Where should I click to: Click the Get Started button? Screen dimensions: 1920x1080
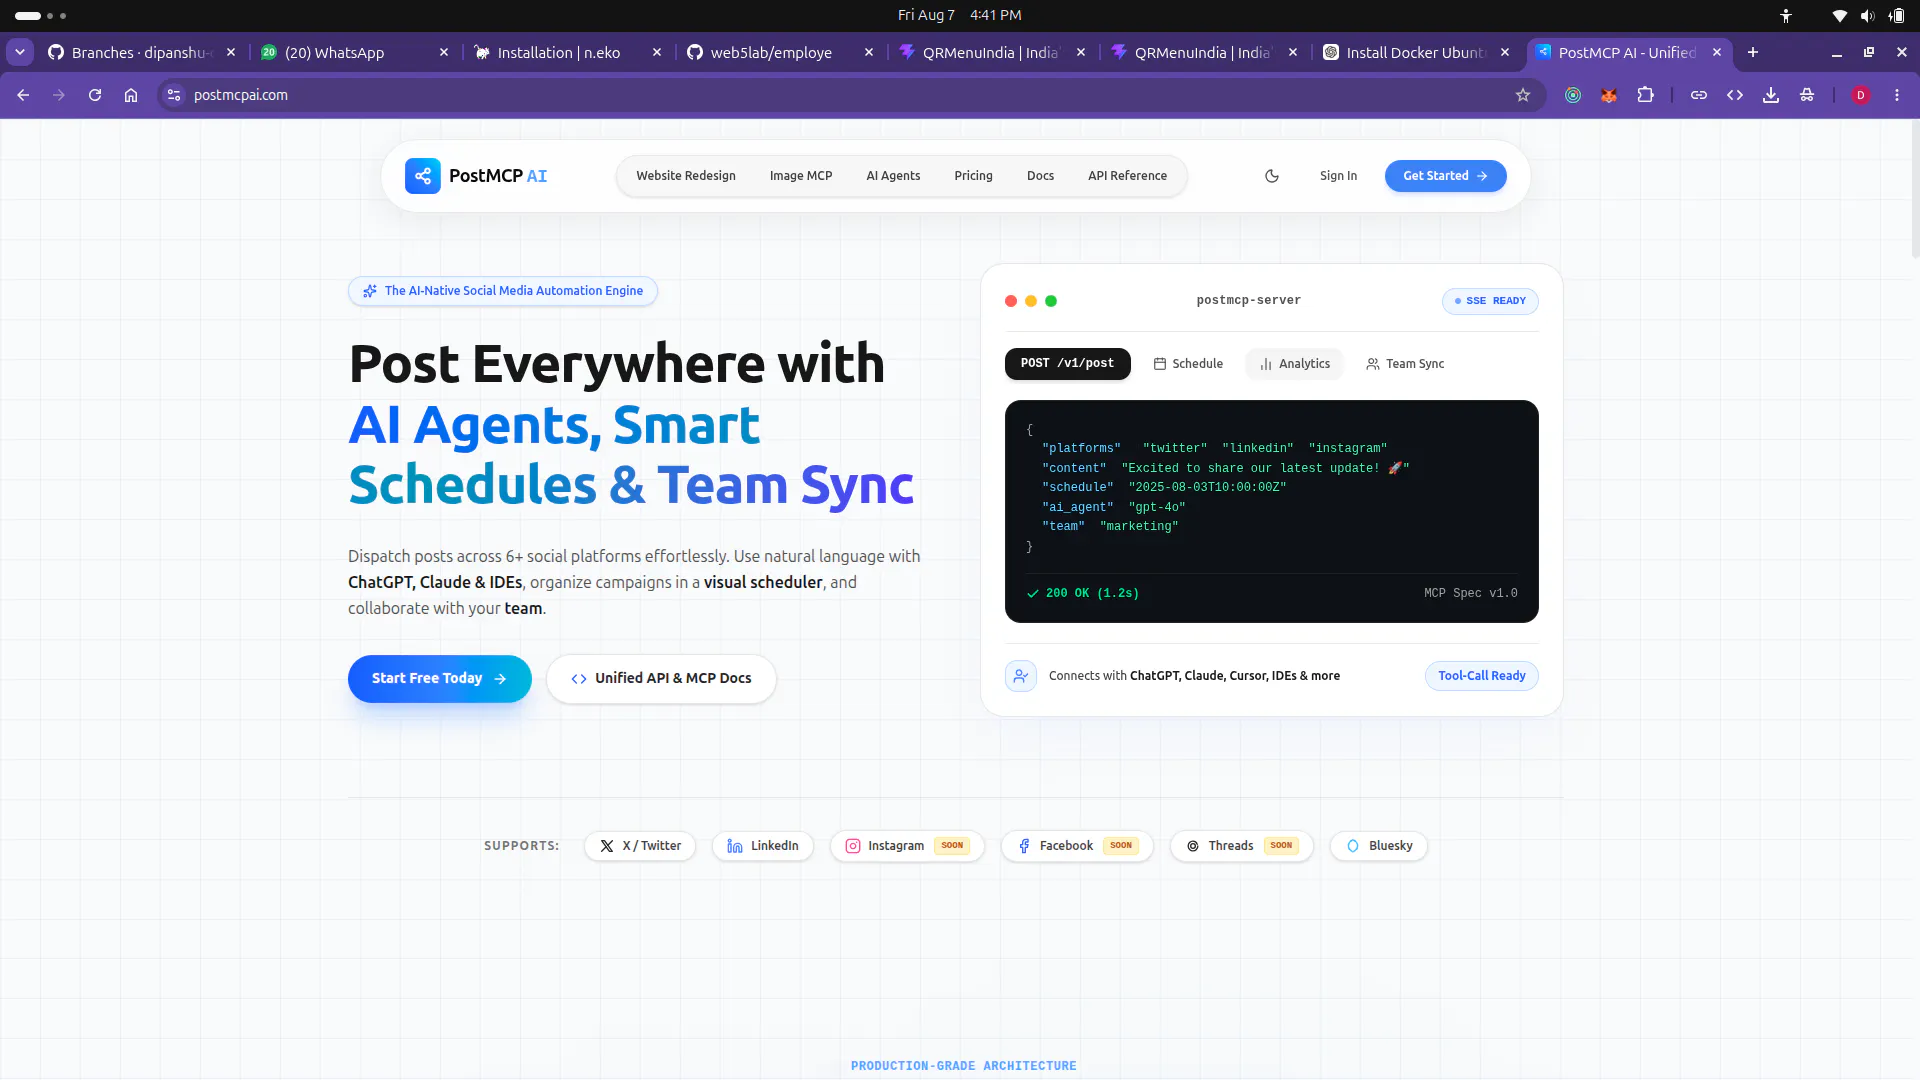pyautogui.click(x=1445, y=176)
